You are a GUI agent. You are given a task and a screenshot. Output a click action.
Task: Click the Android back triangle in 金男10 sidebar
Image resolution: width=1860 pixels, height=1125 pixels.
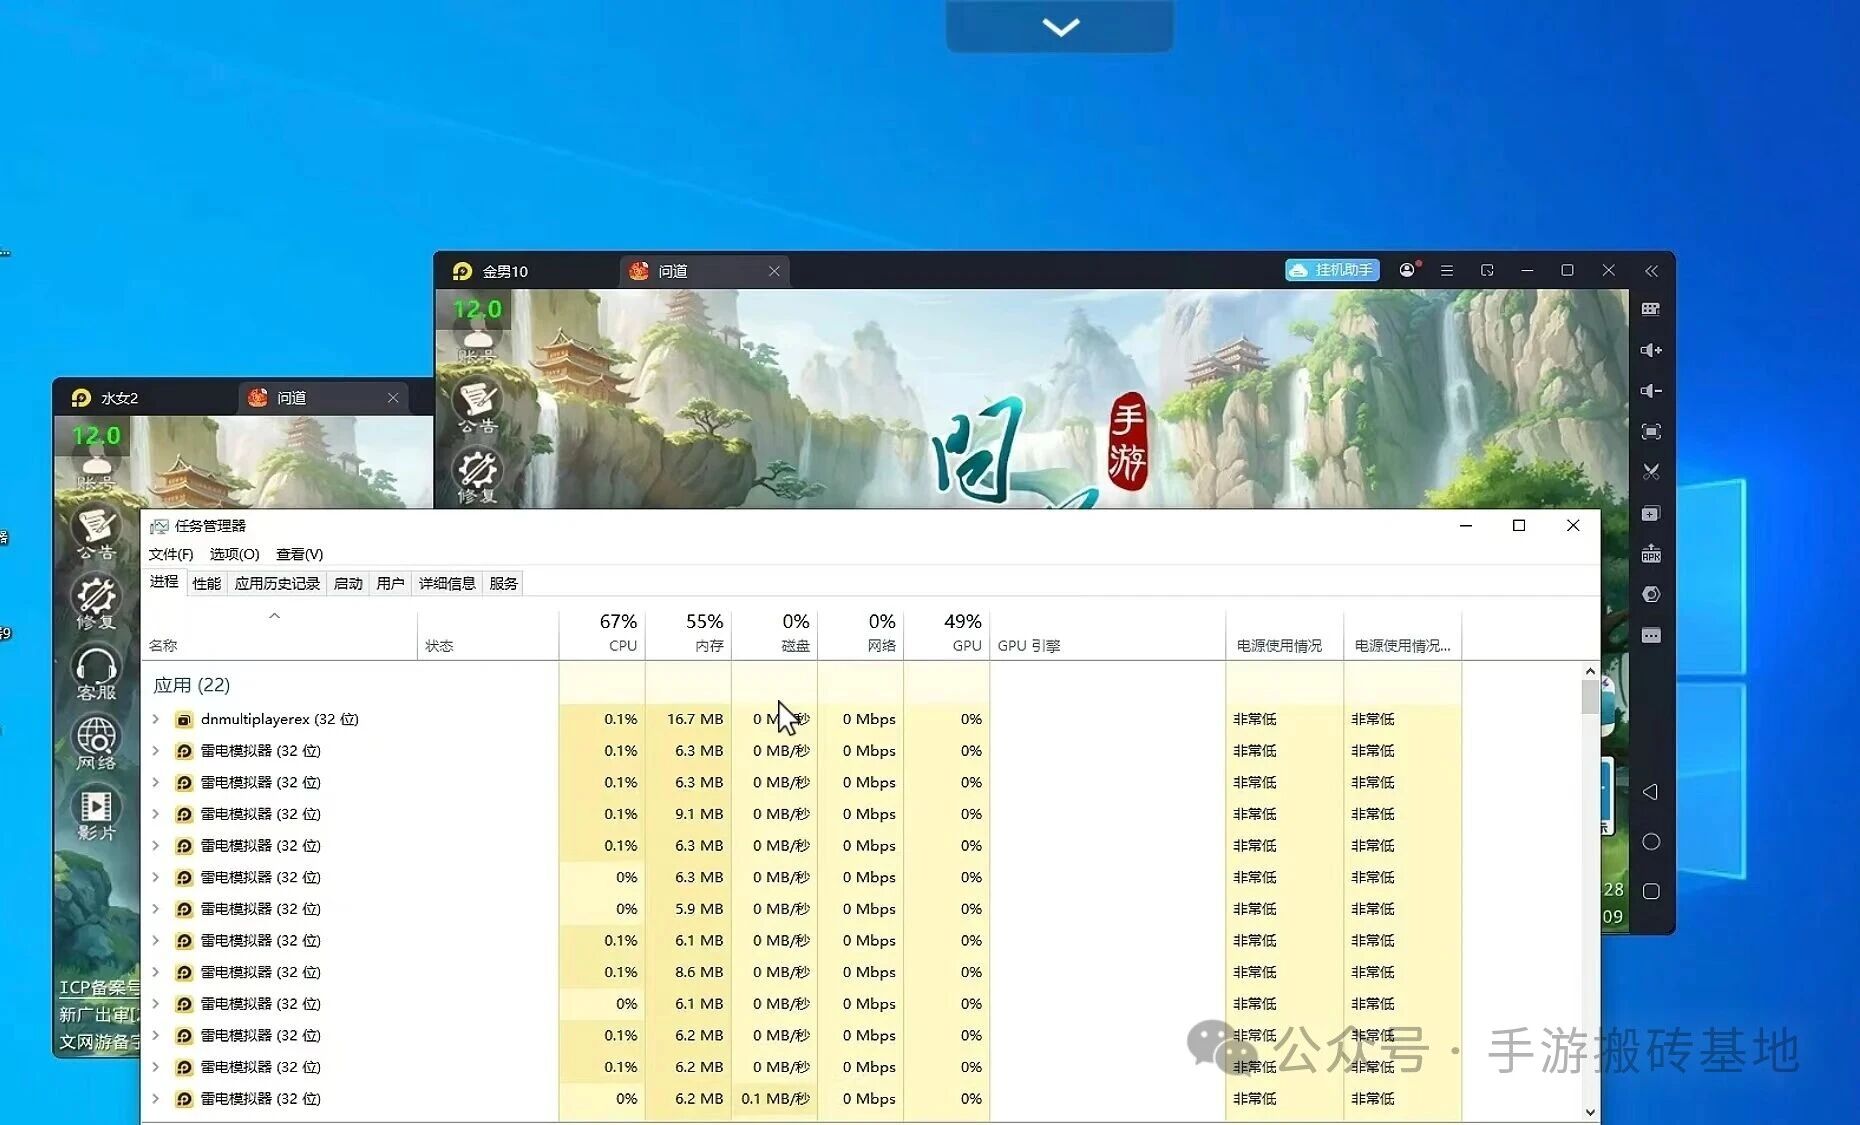(1651, 792)
